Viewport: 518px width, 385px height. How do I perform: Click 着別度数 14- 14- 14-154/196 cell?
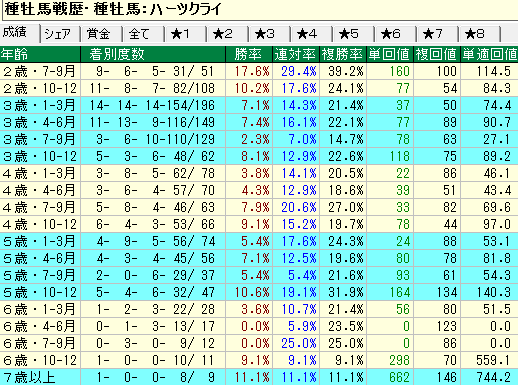tap(153, 105)
